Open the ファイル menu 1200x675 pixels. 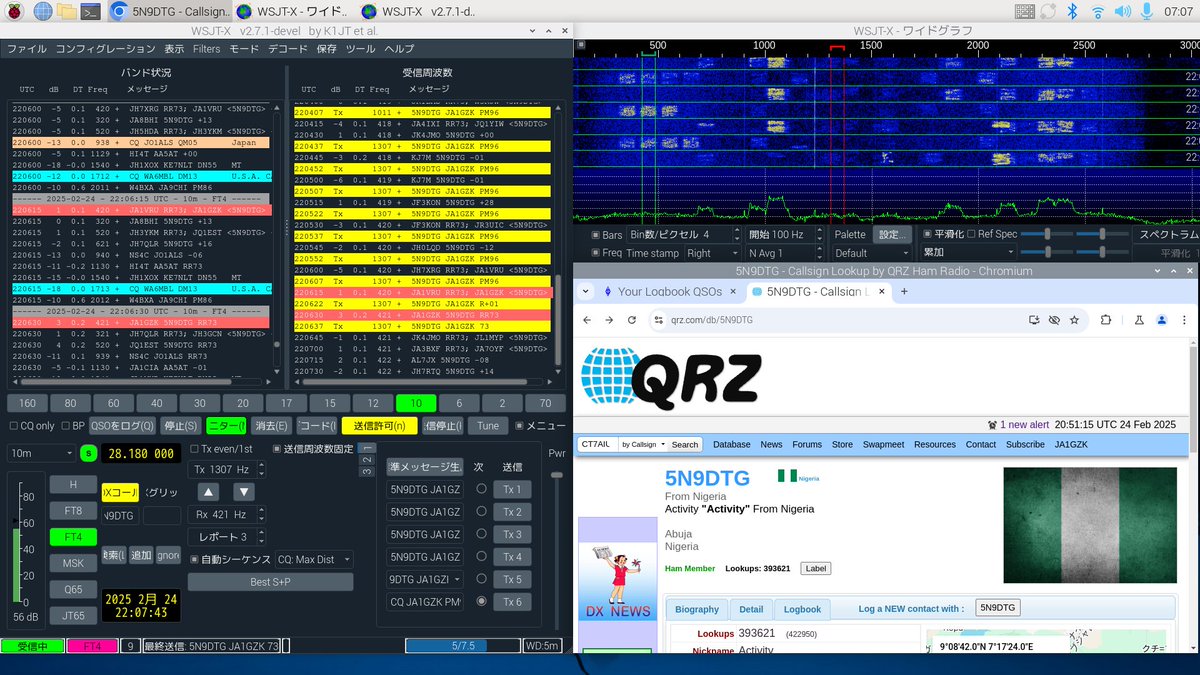[27, 48]
